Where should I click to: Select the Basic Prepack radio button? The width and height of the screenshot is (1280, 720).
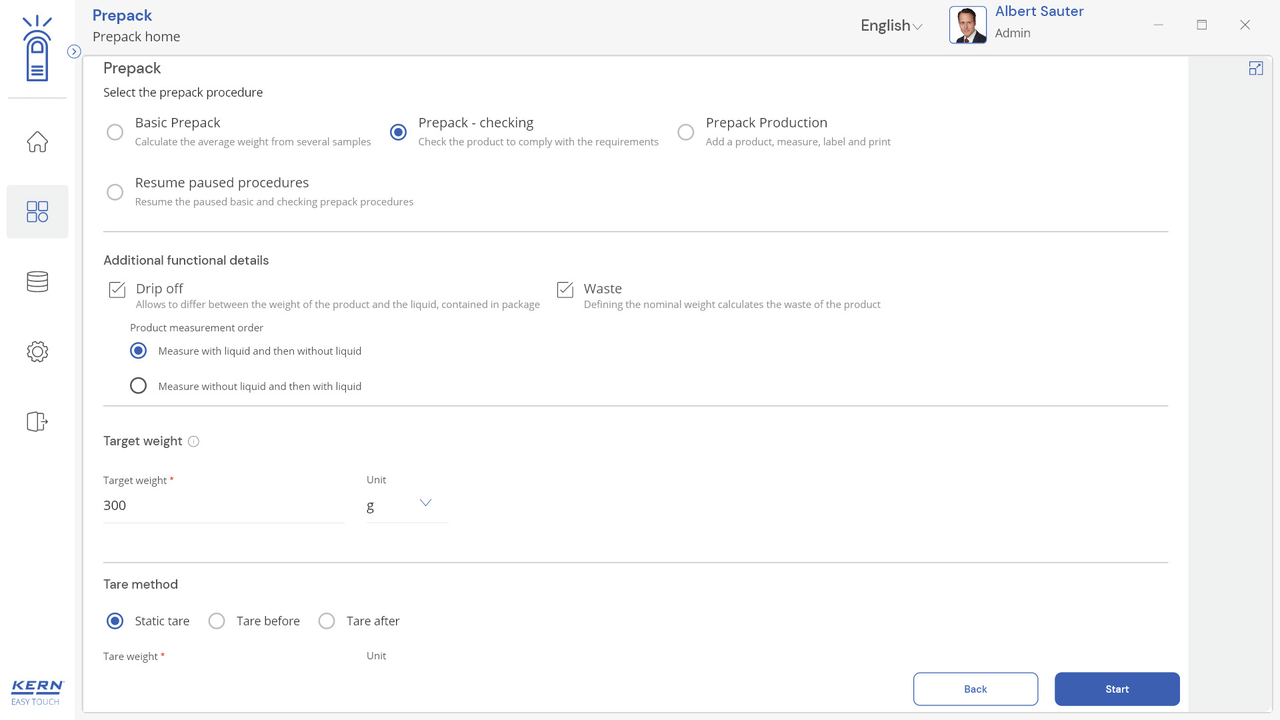click(x=115, y=132)
